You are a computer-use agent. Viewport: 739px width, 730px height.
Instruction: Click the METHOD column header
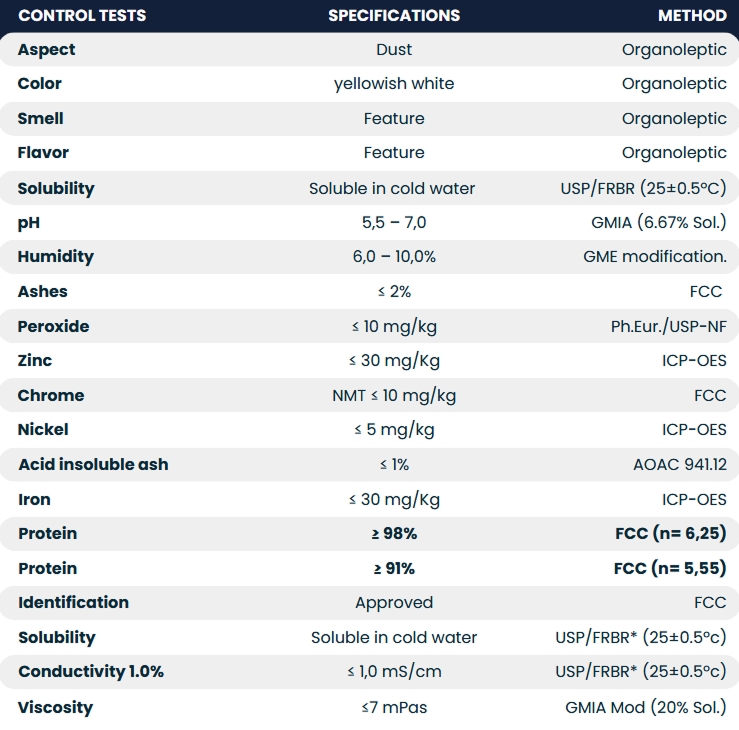(692, 16)
